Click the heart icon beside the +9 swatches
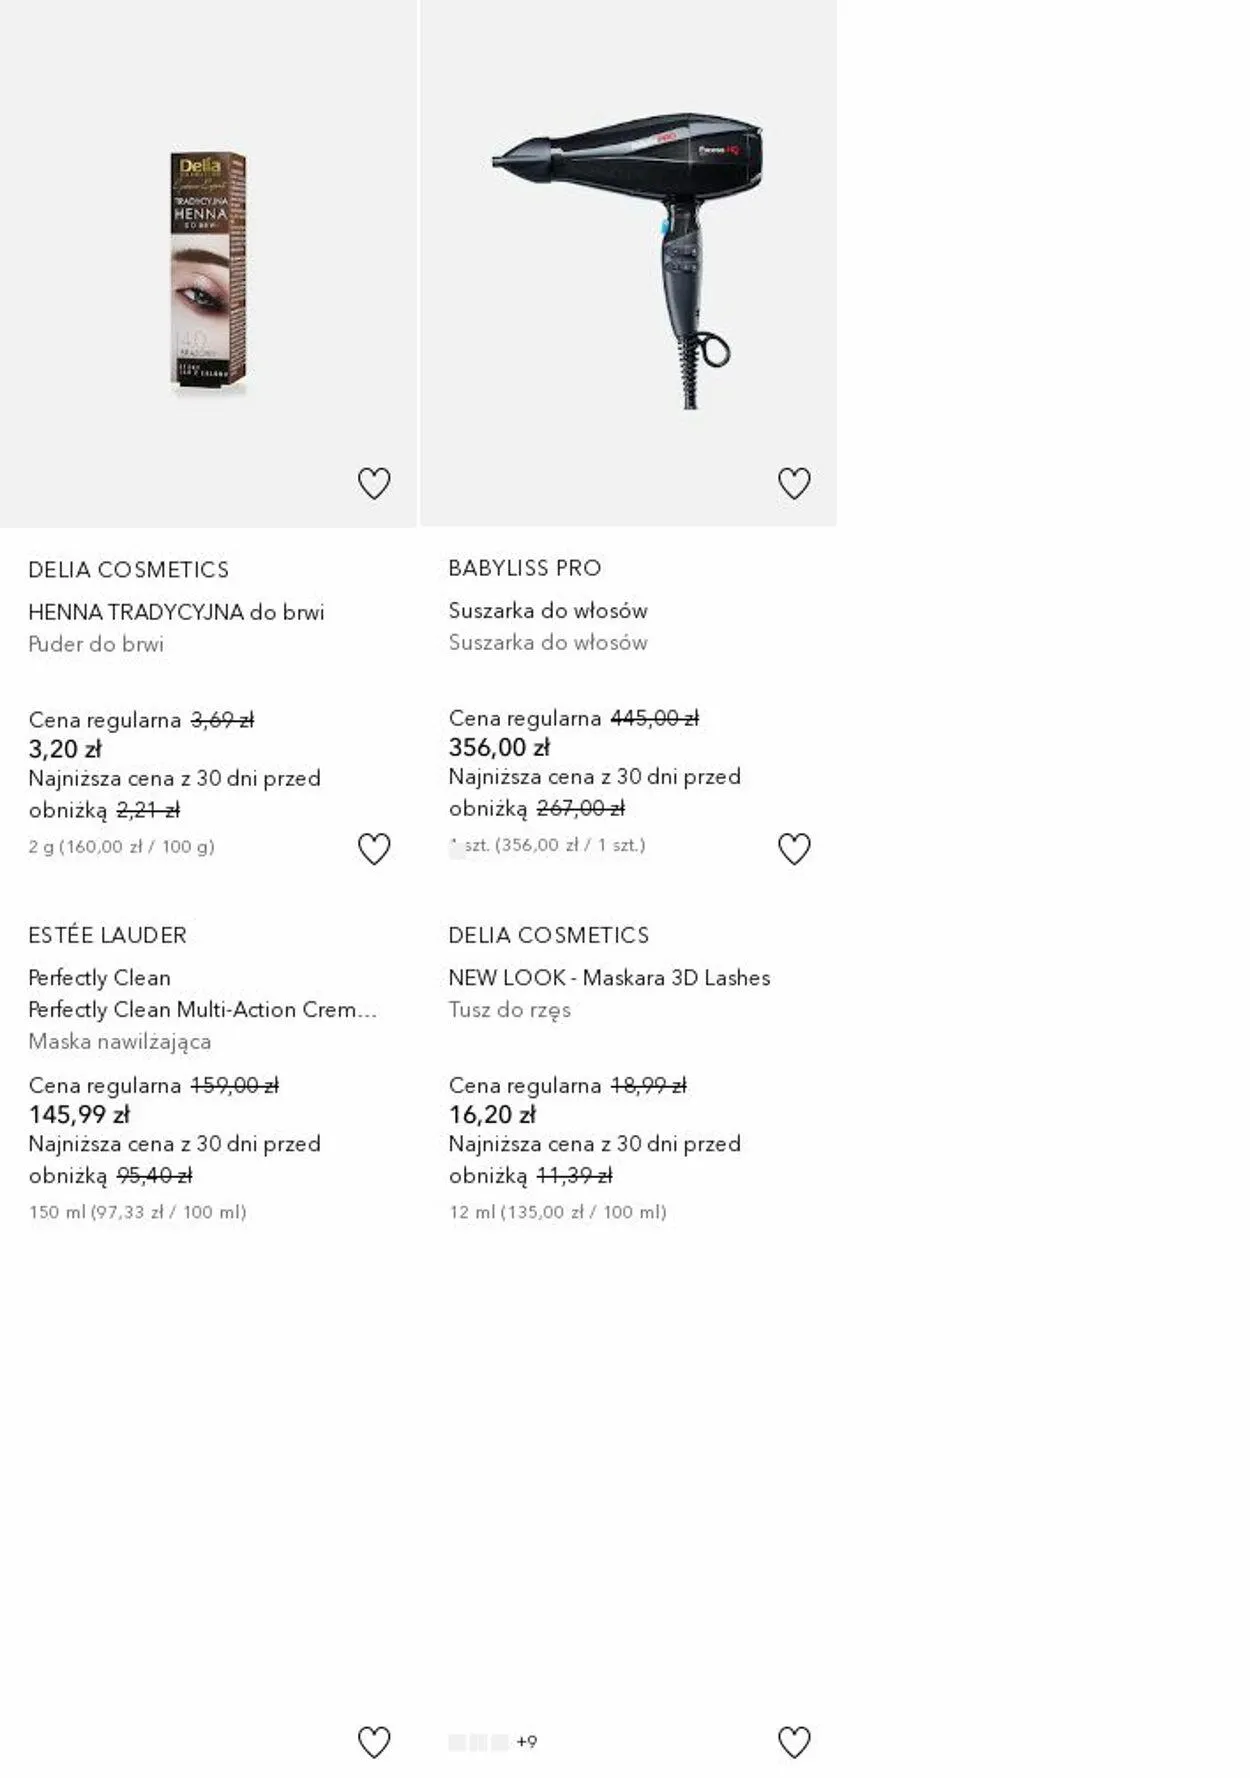 click(794, 1742)
